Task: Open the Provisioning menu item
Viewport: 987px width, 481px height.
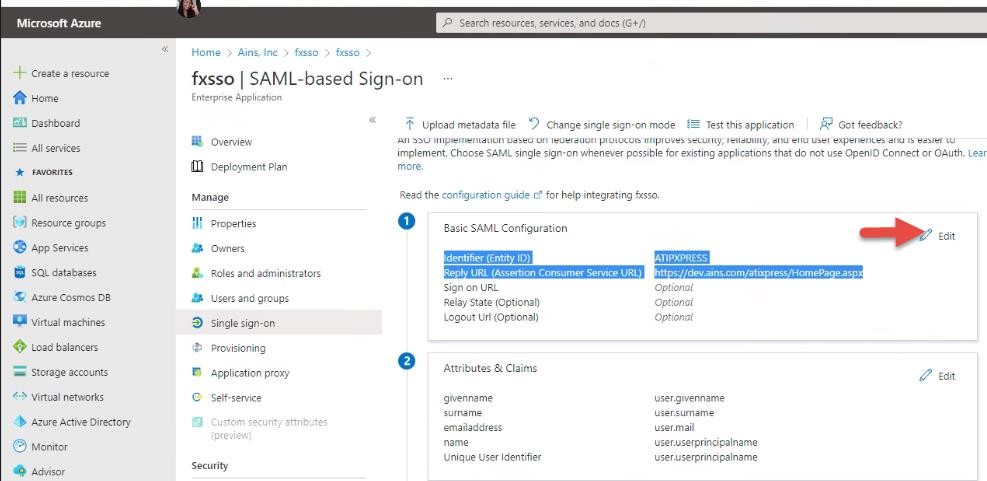Action: click(x=238, y=348)
